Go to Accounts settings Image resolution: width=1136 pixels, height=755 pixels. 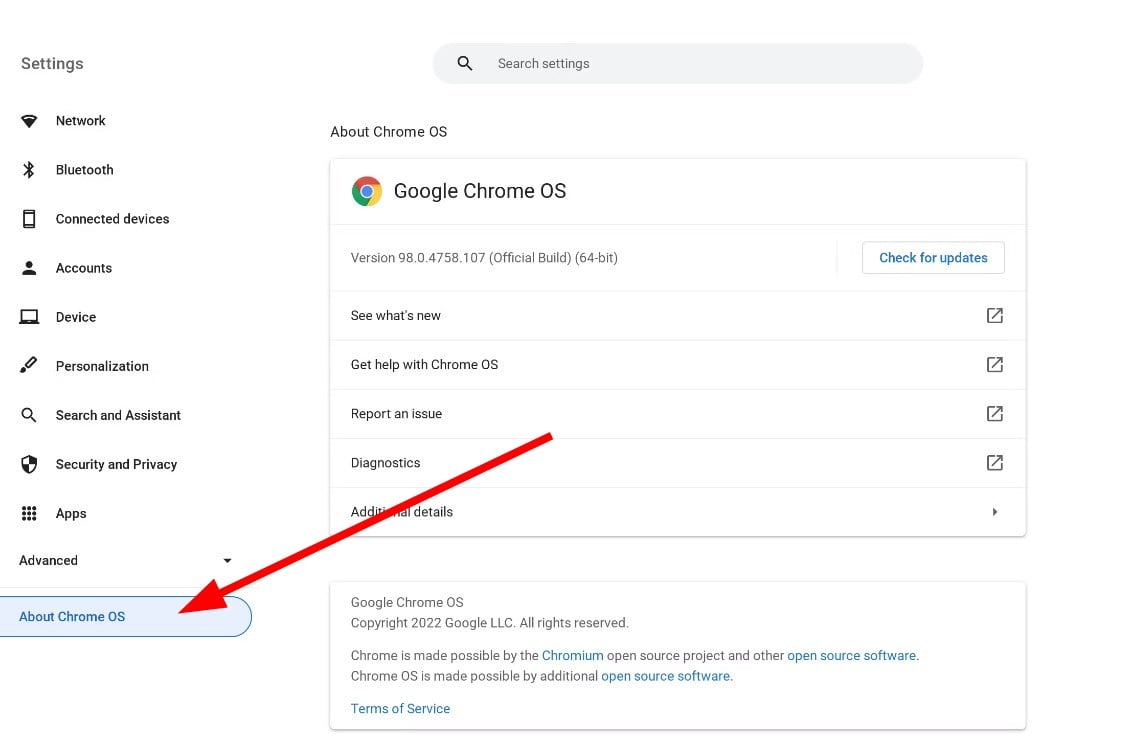pyautogui.click(x=84, y=268)
